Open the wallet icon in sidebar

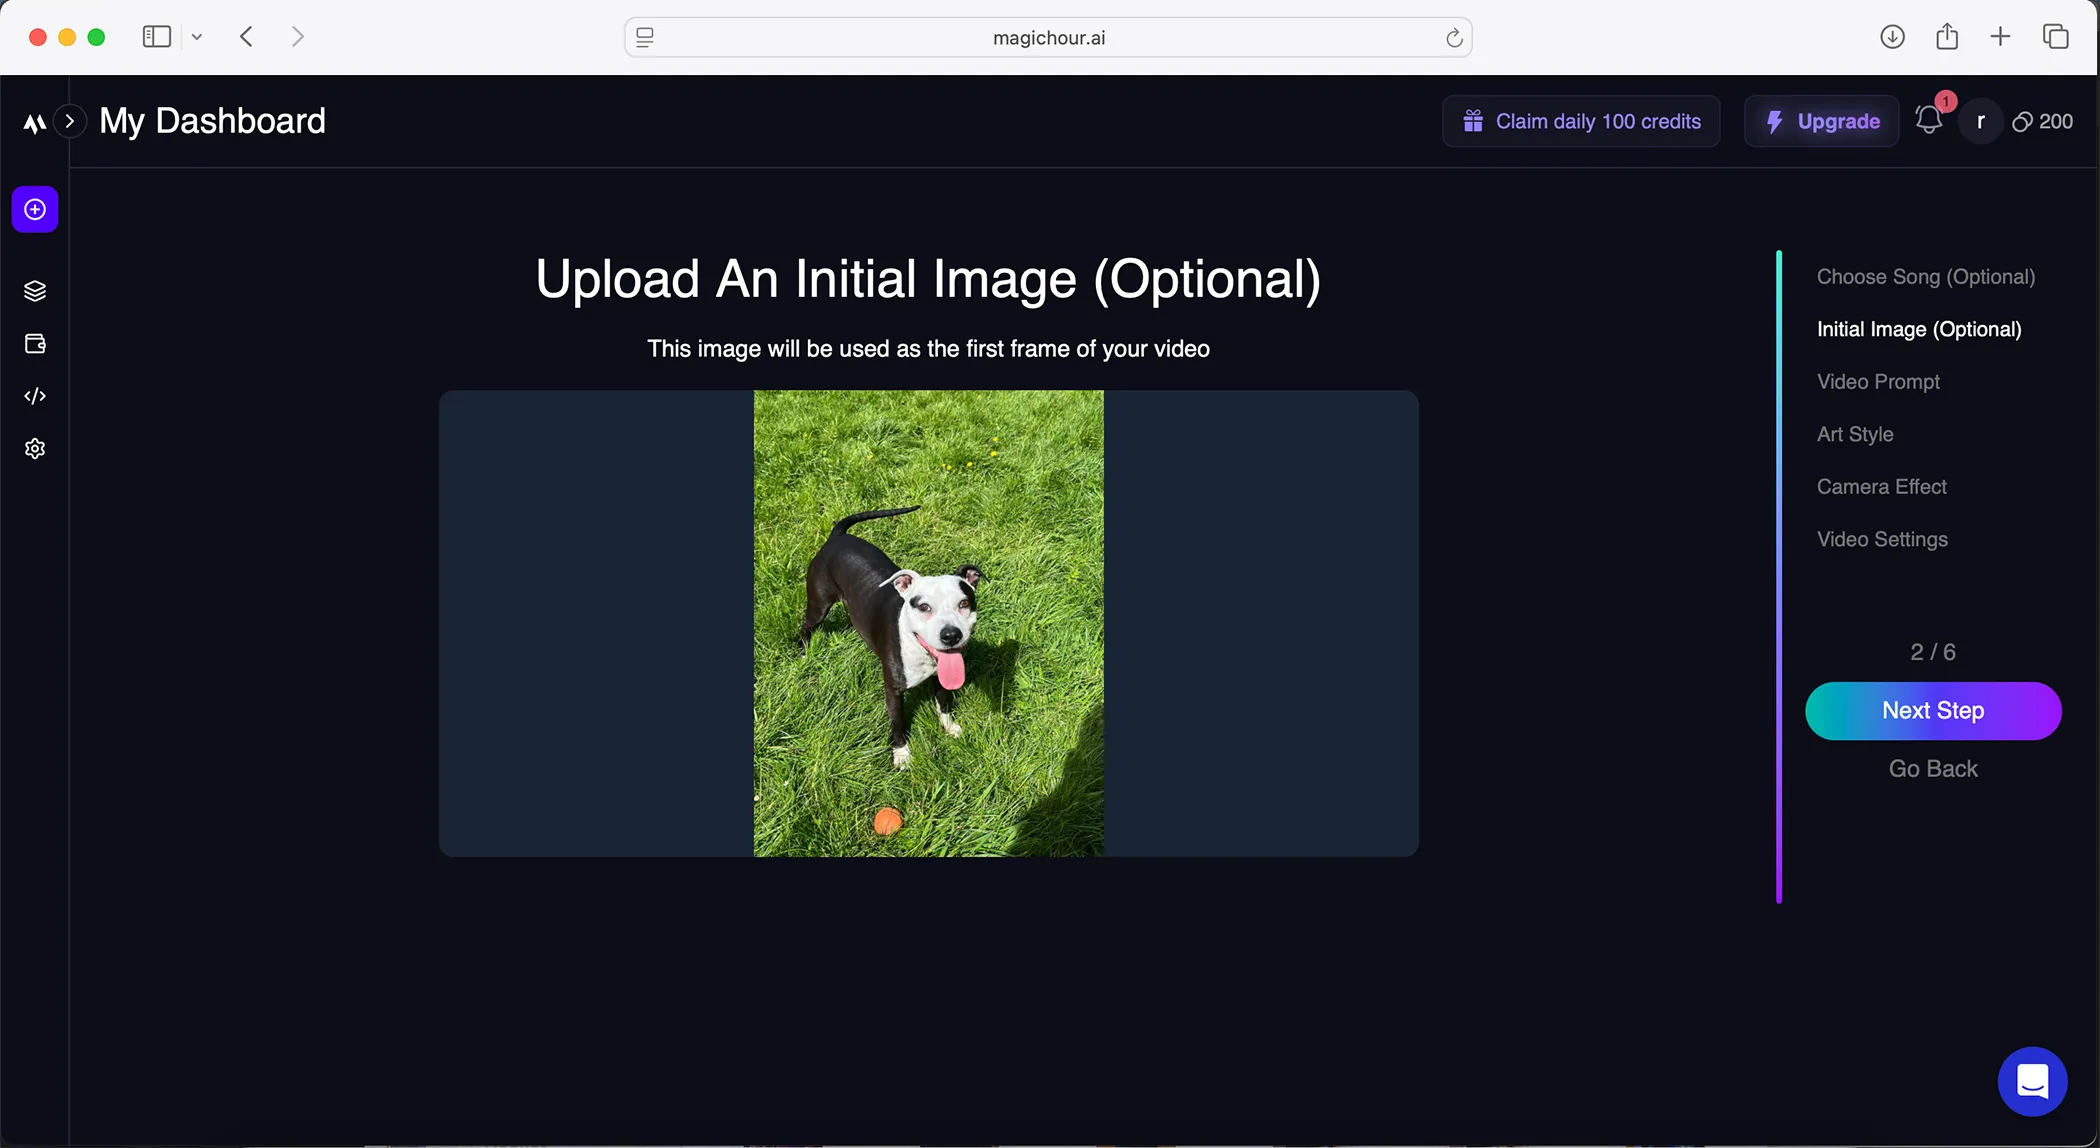coord(35,344)
